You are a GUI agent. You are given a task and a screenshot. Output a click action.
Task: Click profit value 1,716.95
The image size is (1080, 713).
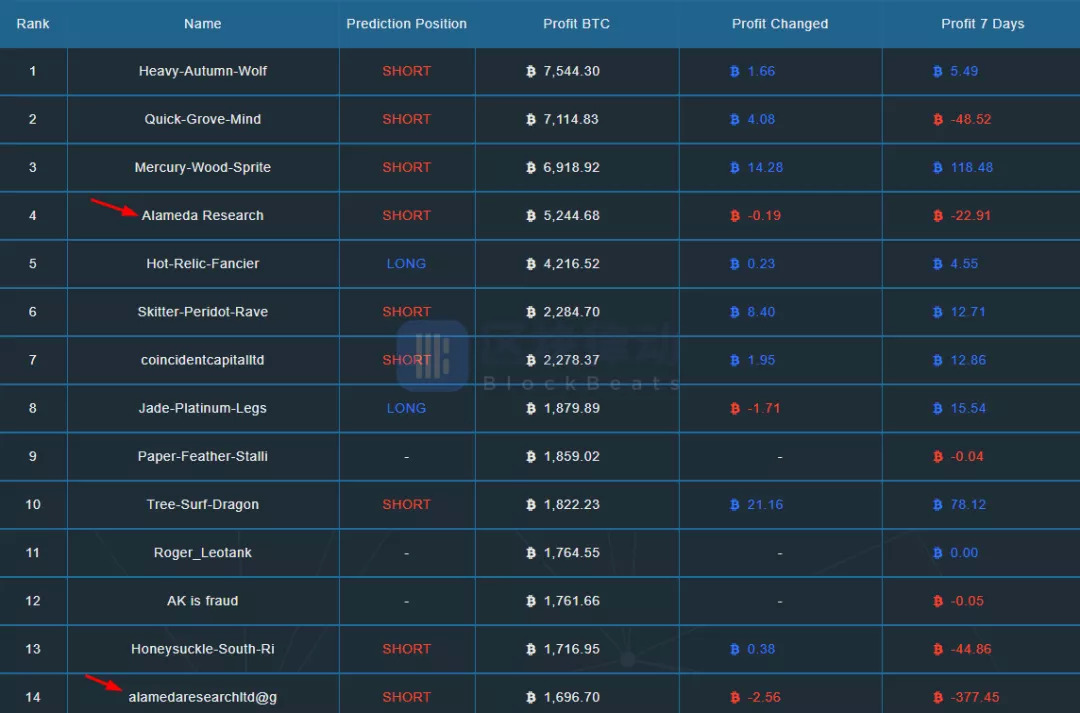(x=571, y=649)
